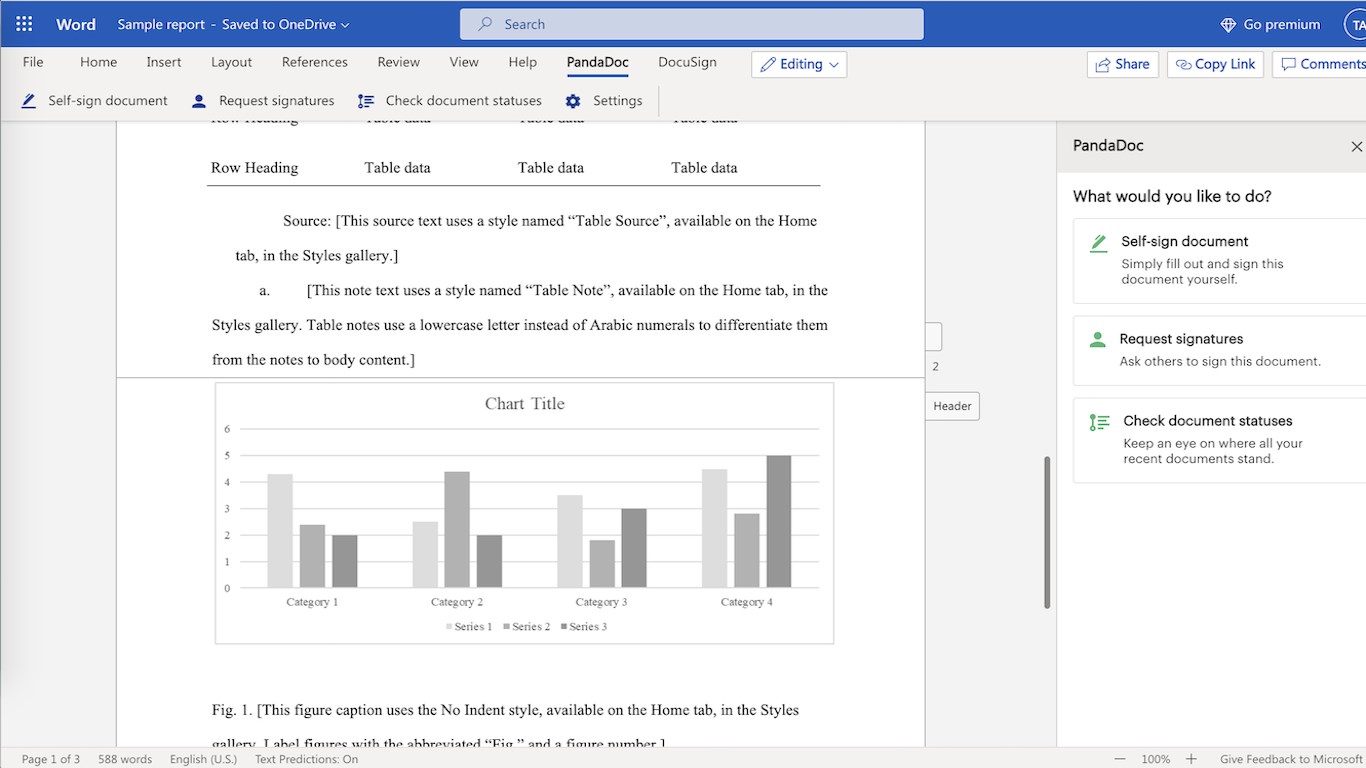Zoom out with the minus icon
Image resolution: width=1366 pixels, height=768 pixels.
(x=1120, y=759)
